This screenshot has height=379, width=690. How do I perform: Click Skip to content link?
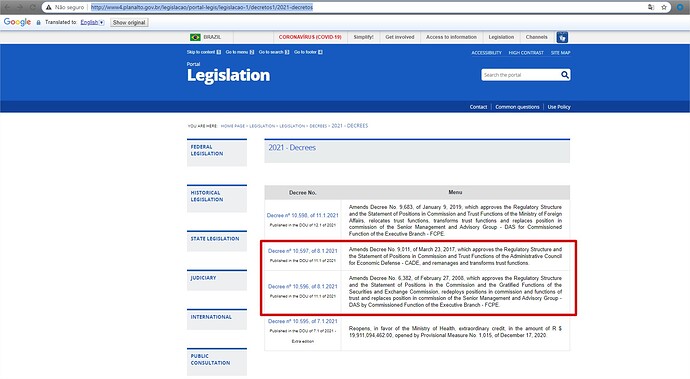point(204,52)
